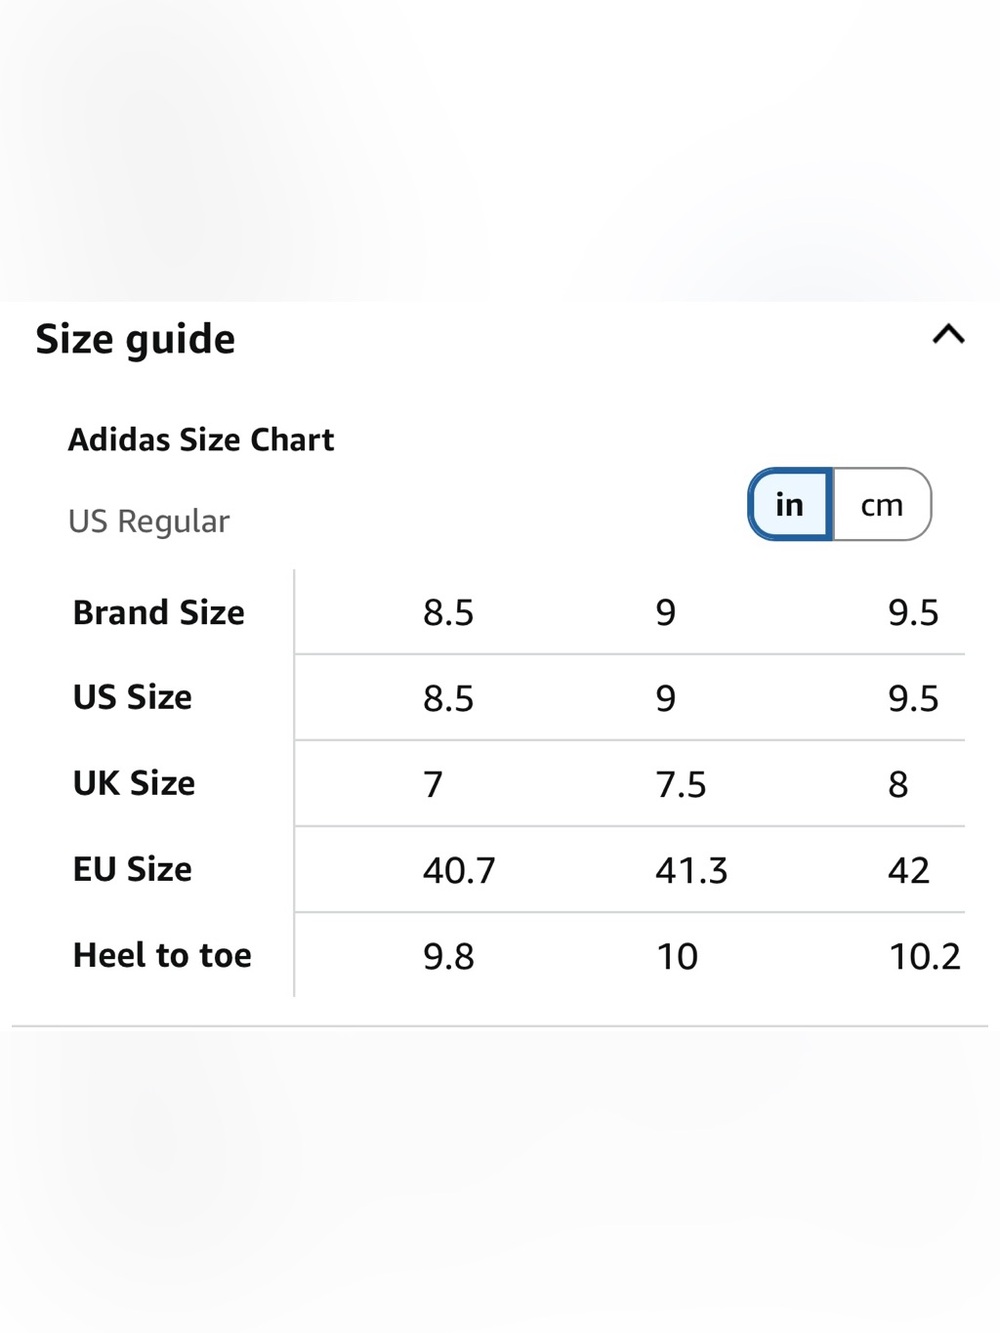Image resolution: width=1000 pixels, height=1333 pixels.
Task: Select EU Size value 41.3
Action: click(691, 871)
